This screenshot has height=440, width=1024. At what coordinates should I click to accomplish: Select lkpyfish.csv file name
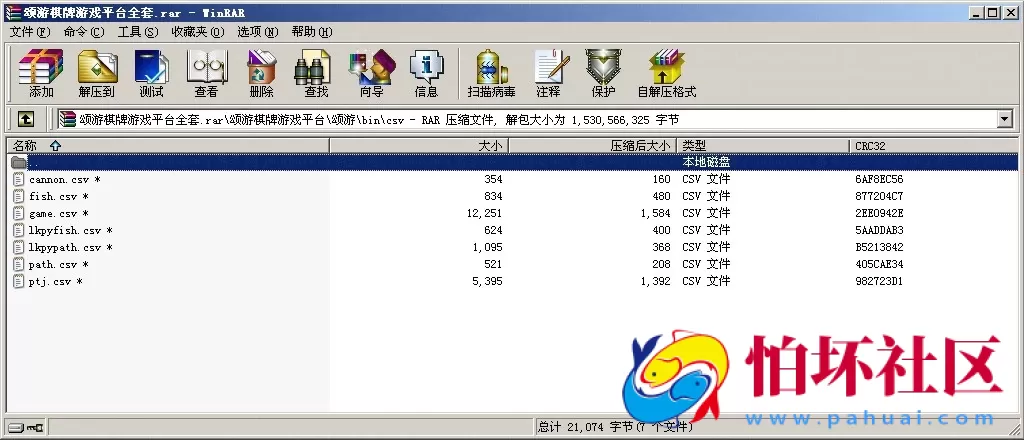click(71, 230)
